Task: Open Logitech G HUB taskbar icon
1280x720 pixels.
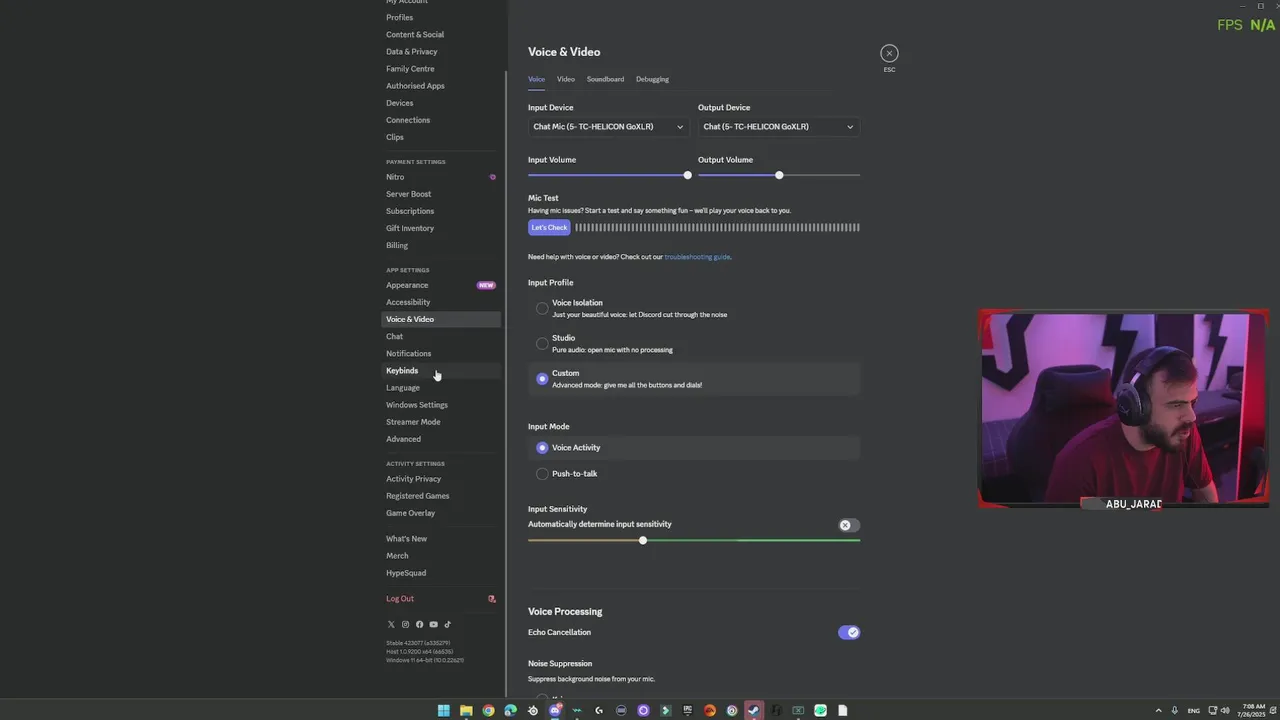Action: click(x=599, y=711)
